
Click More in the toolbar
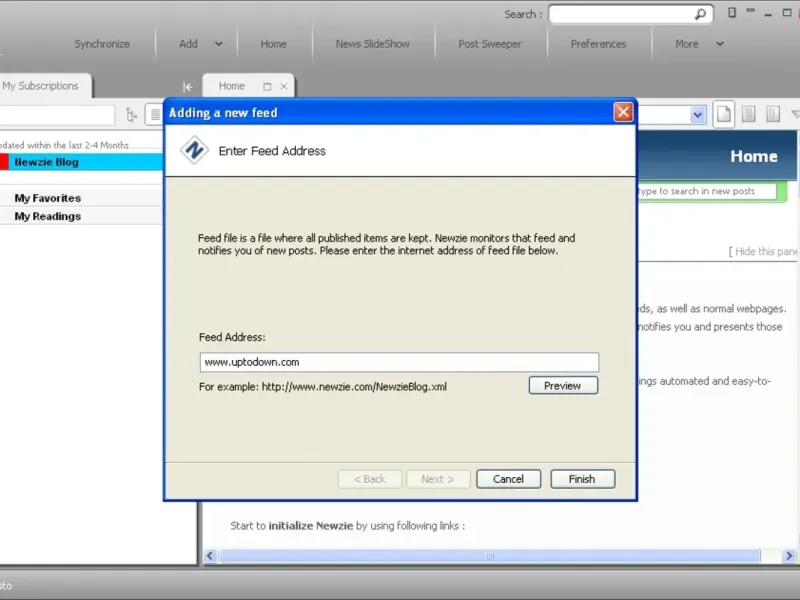[687, 44]
